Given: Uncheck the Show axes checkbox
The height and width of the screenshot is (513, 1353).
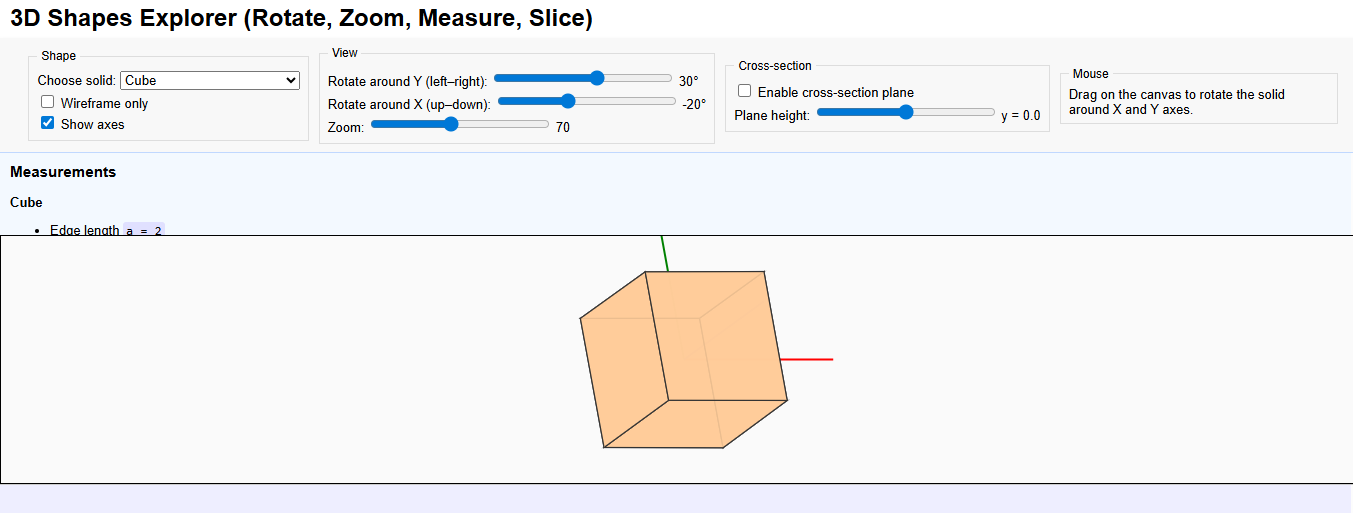Looking at the screenshot, I should coord(47,123).
